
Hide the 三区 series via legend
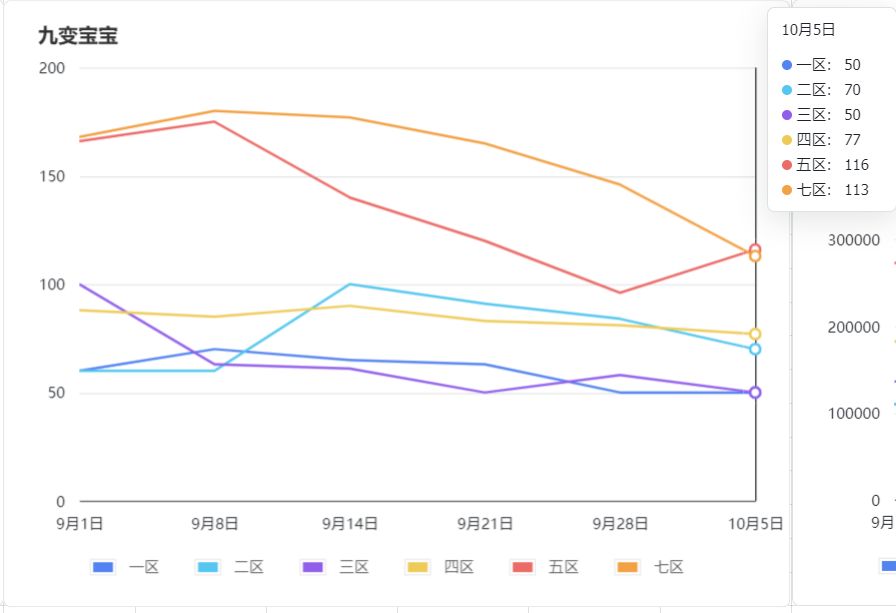(x=313, y=567)
